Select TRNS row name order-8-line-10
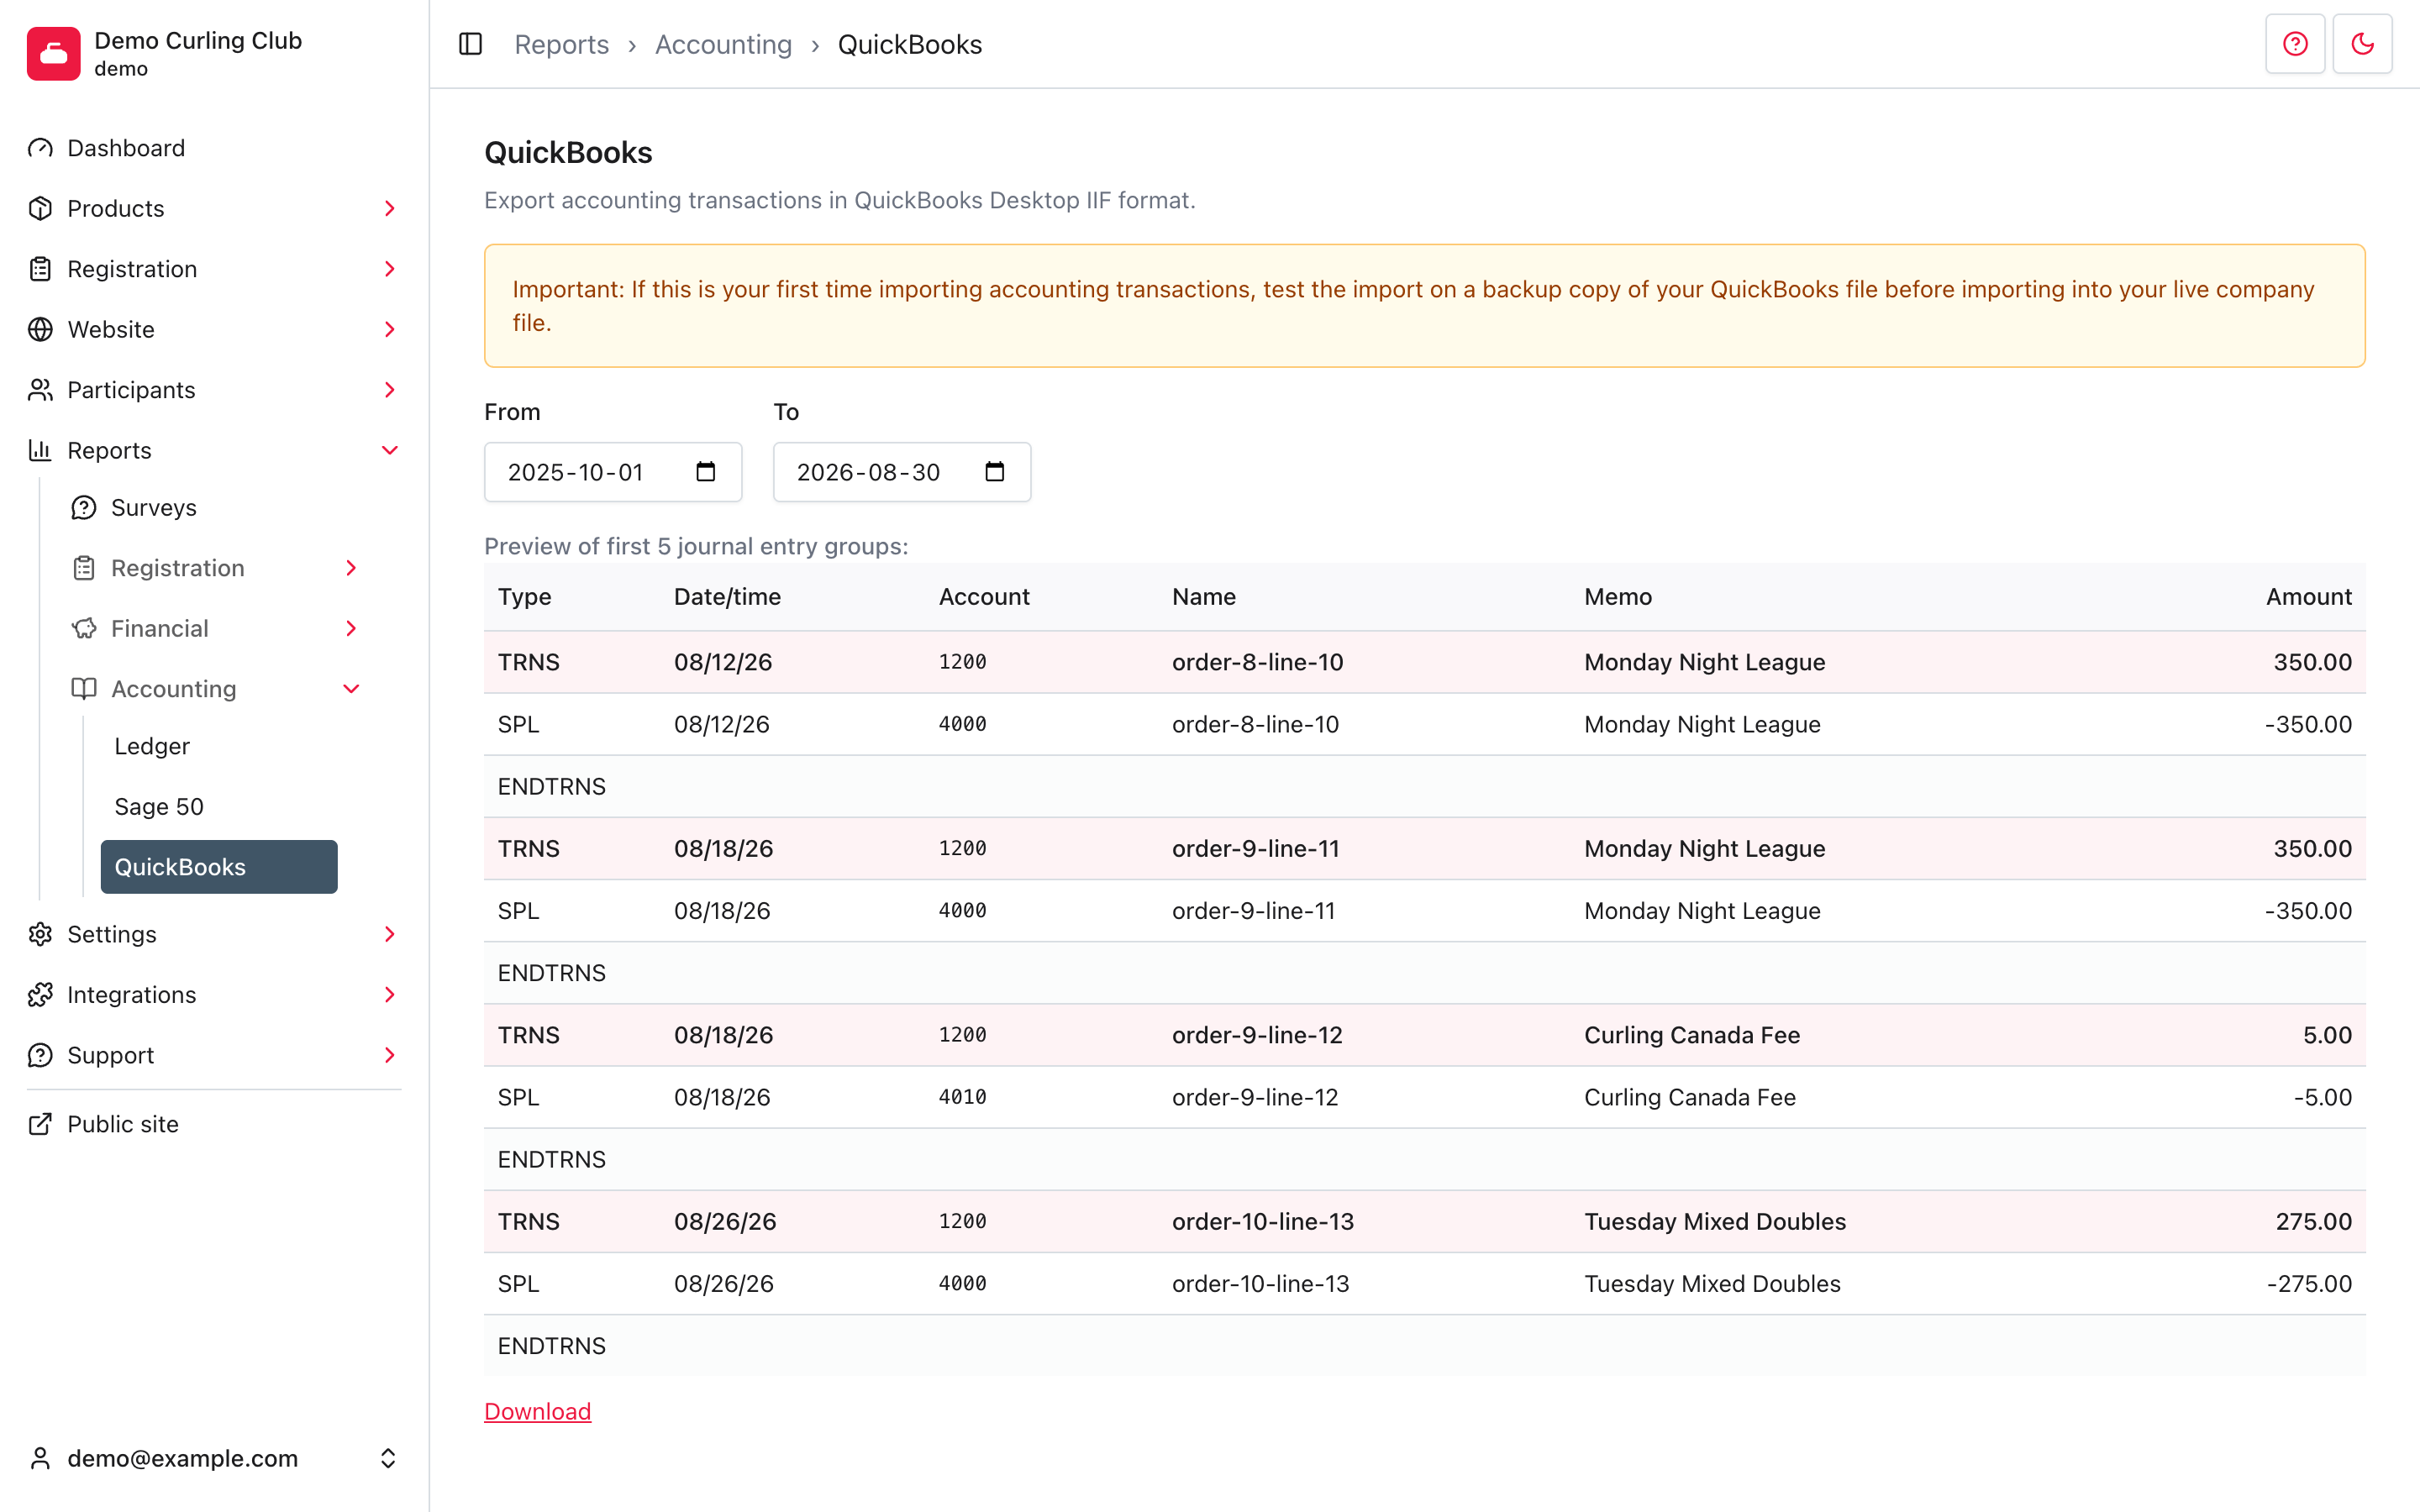The image size is (2420, 1512). [x=1257, y=662]
